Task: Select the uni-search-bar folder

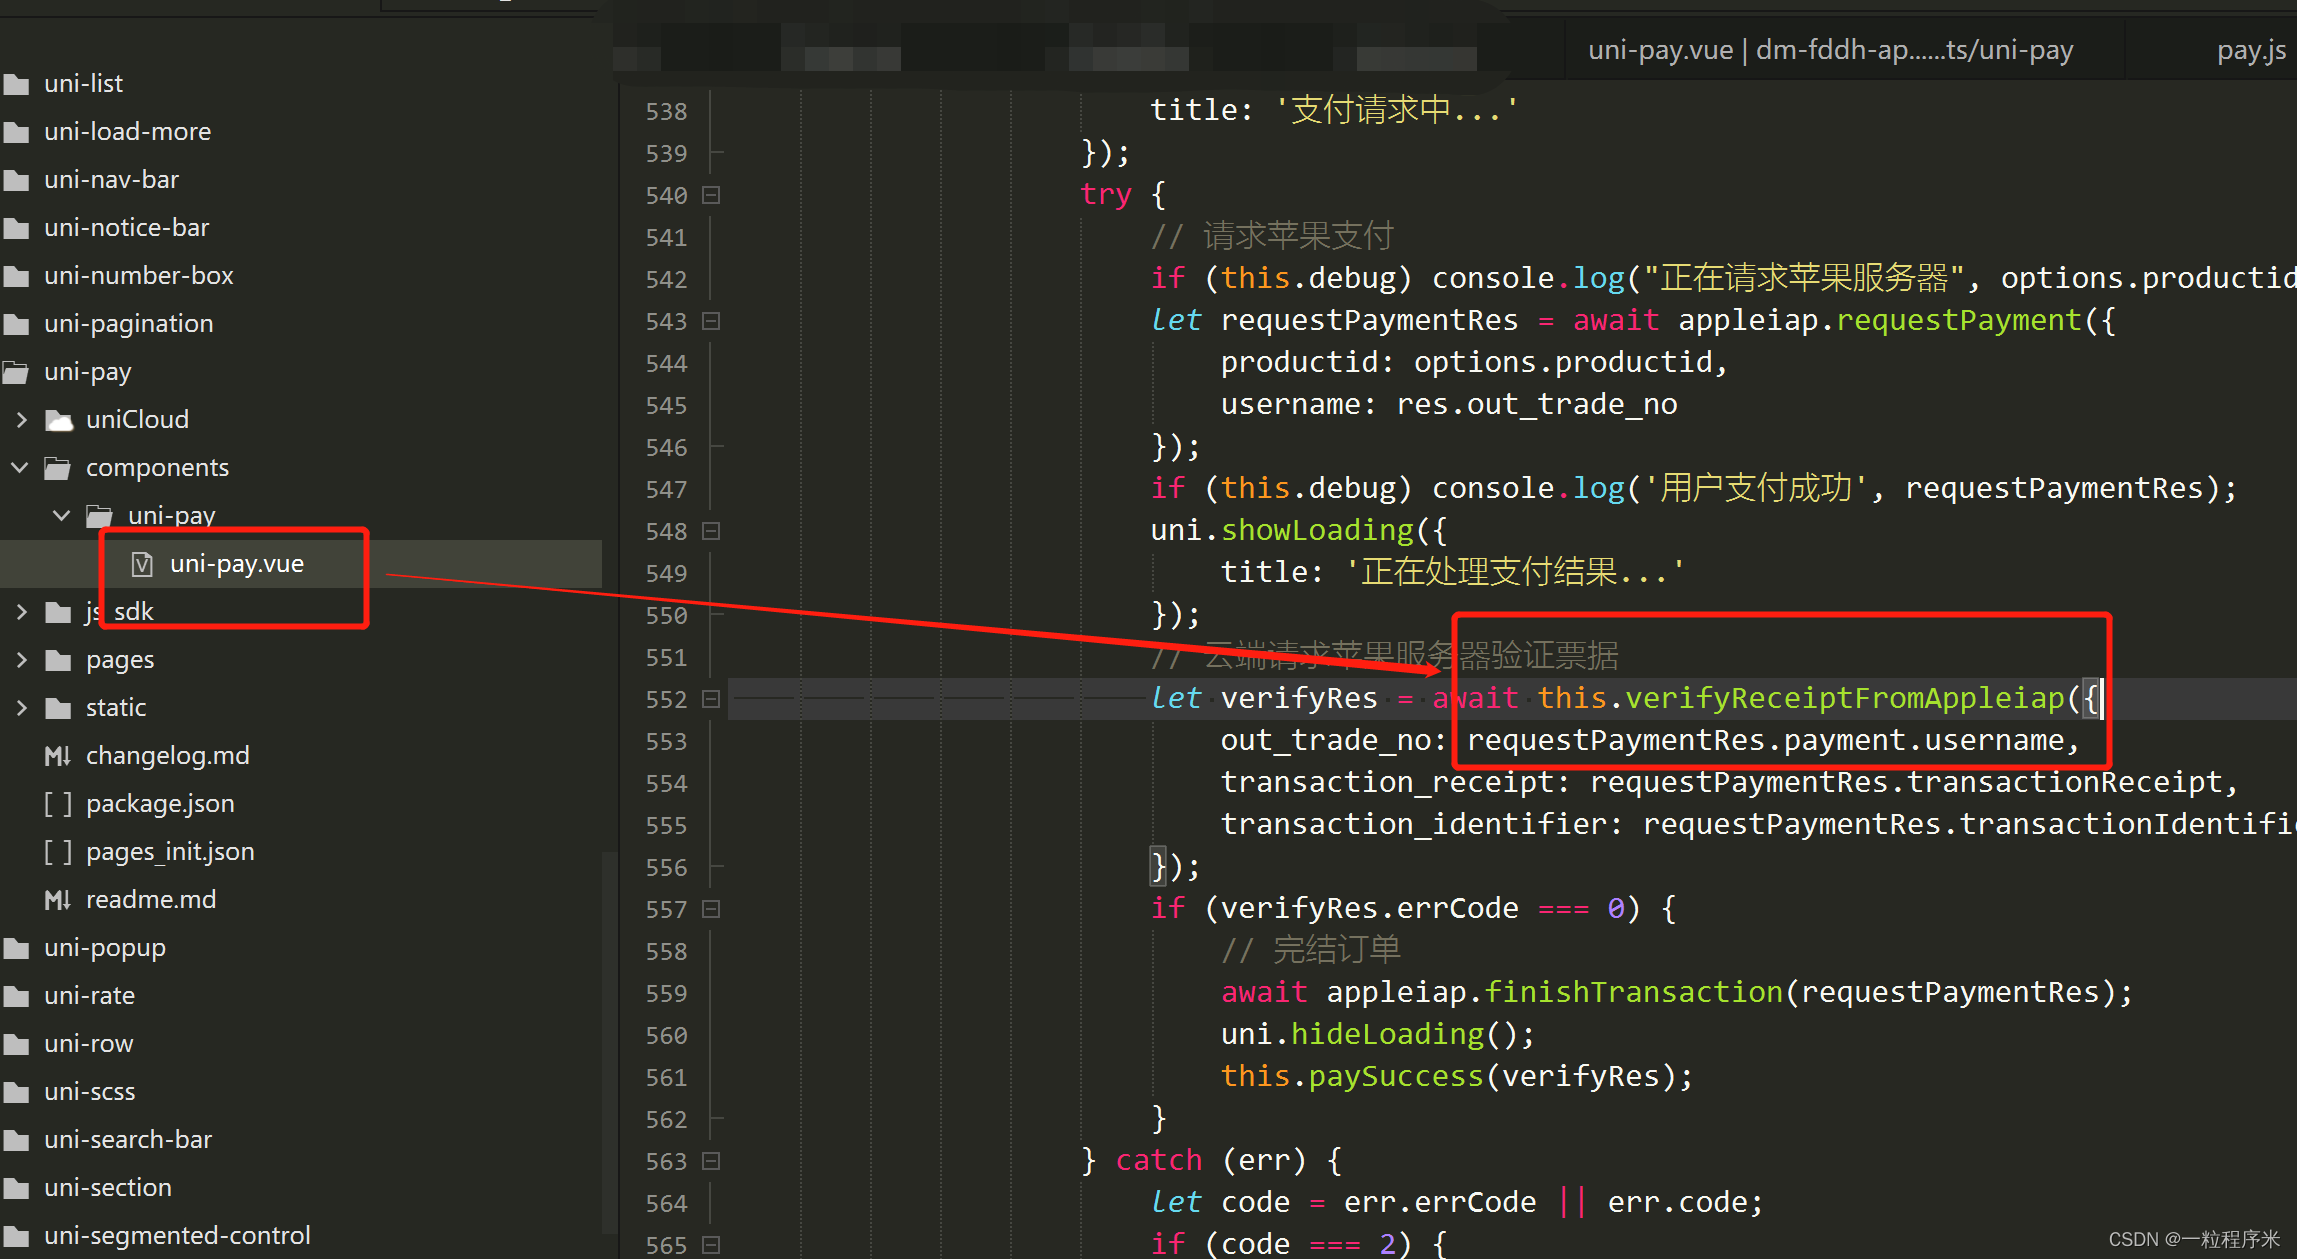Action: click(x=128, y=1139)
